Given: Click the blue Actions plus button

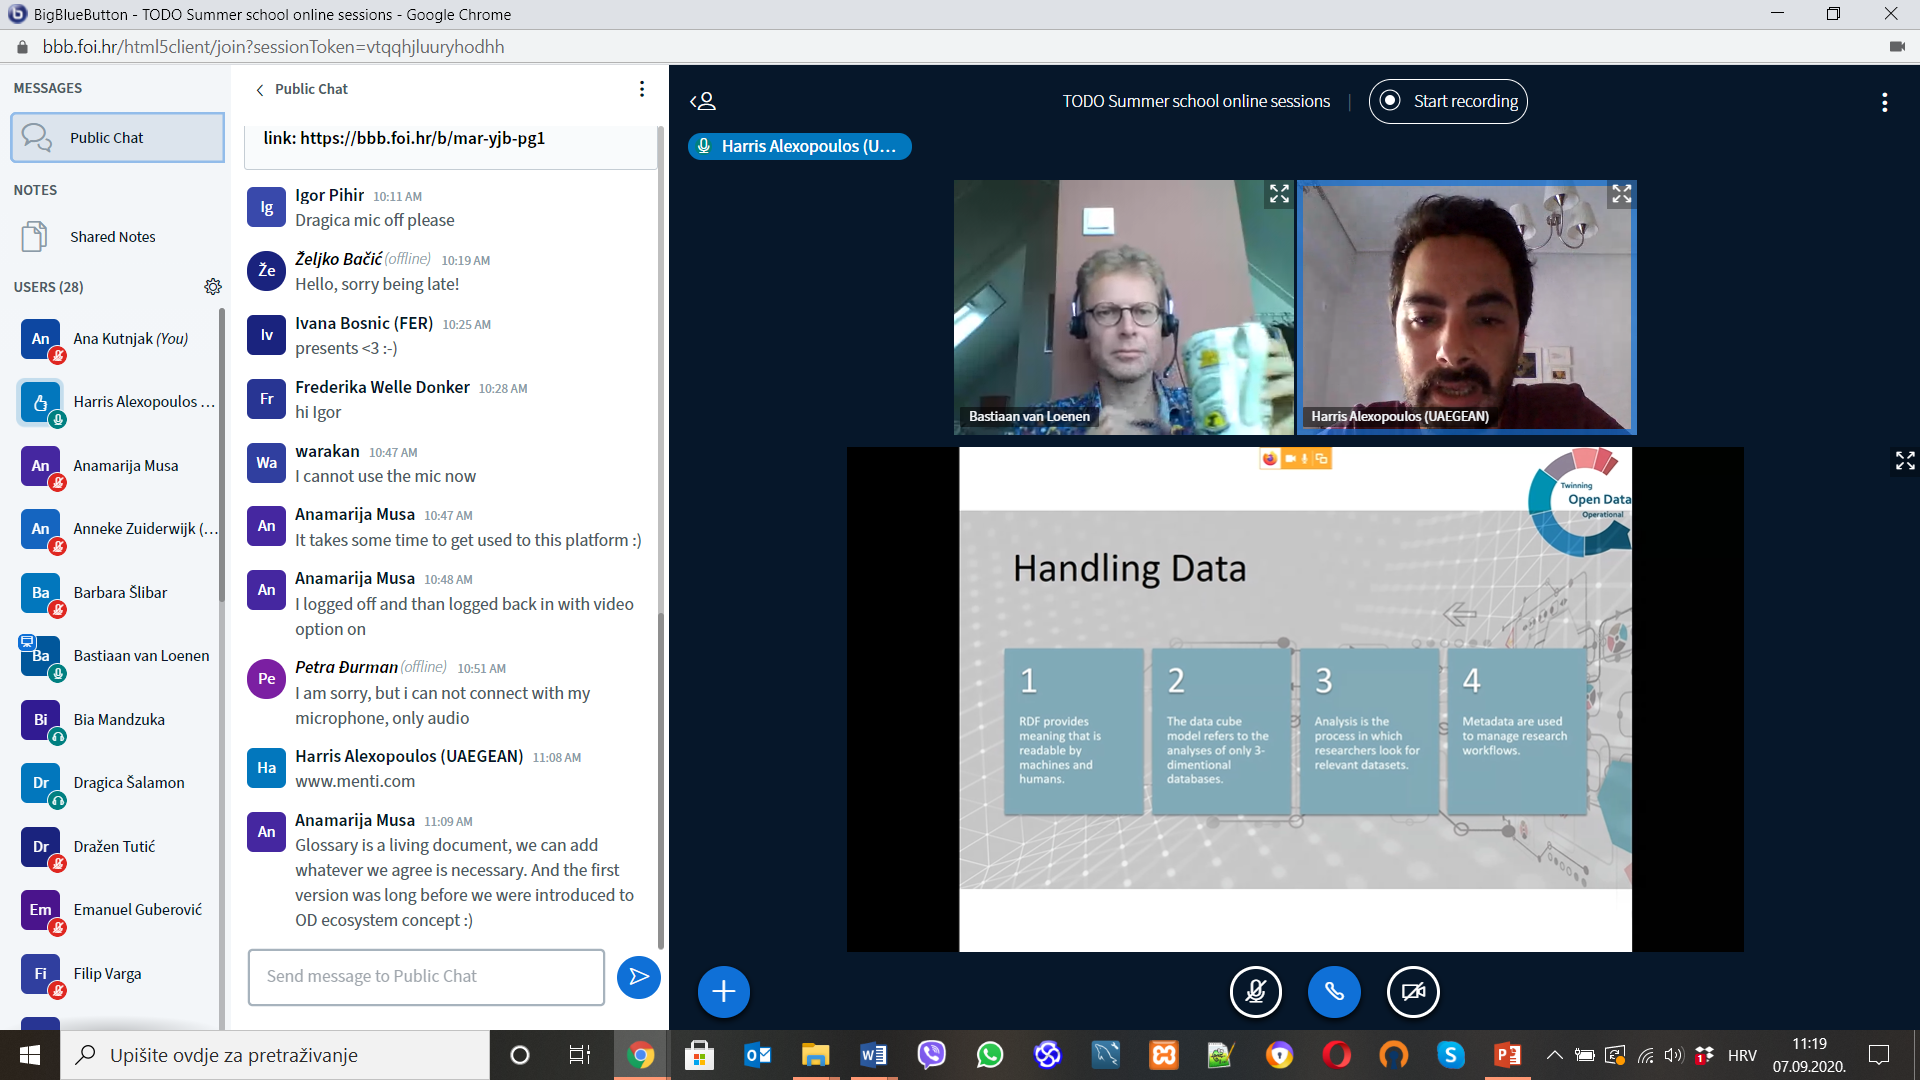Looking at the screenshot, I should [x=723, y=992].
